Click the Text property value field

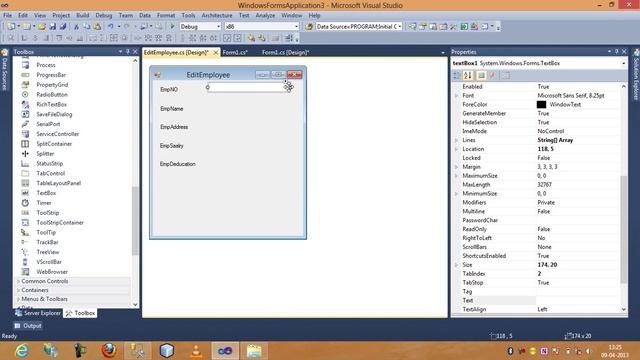[x=578, y=300]
